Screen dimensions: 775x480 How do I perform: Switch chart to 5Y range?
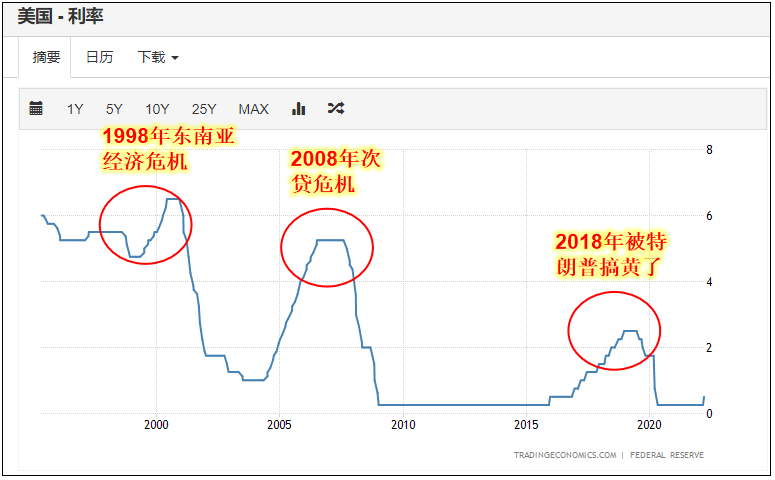[114, 109]
